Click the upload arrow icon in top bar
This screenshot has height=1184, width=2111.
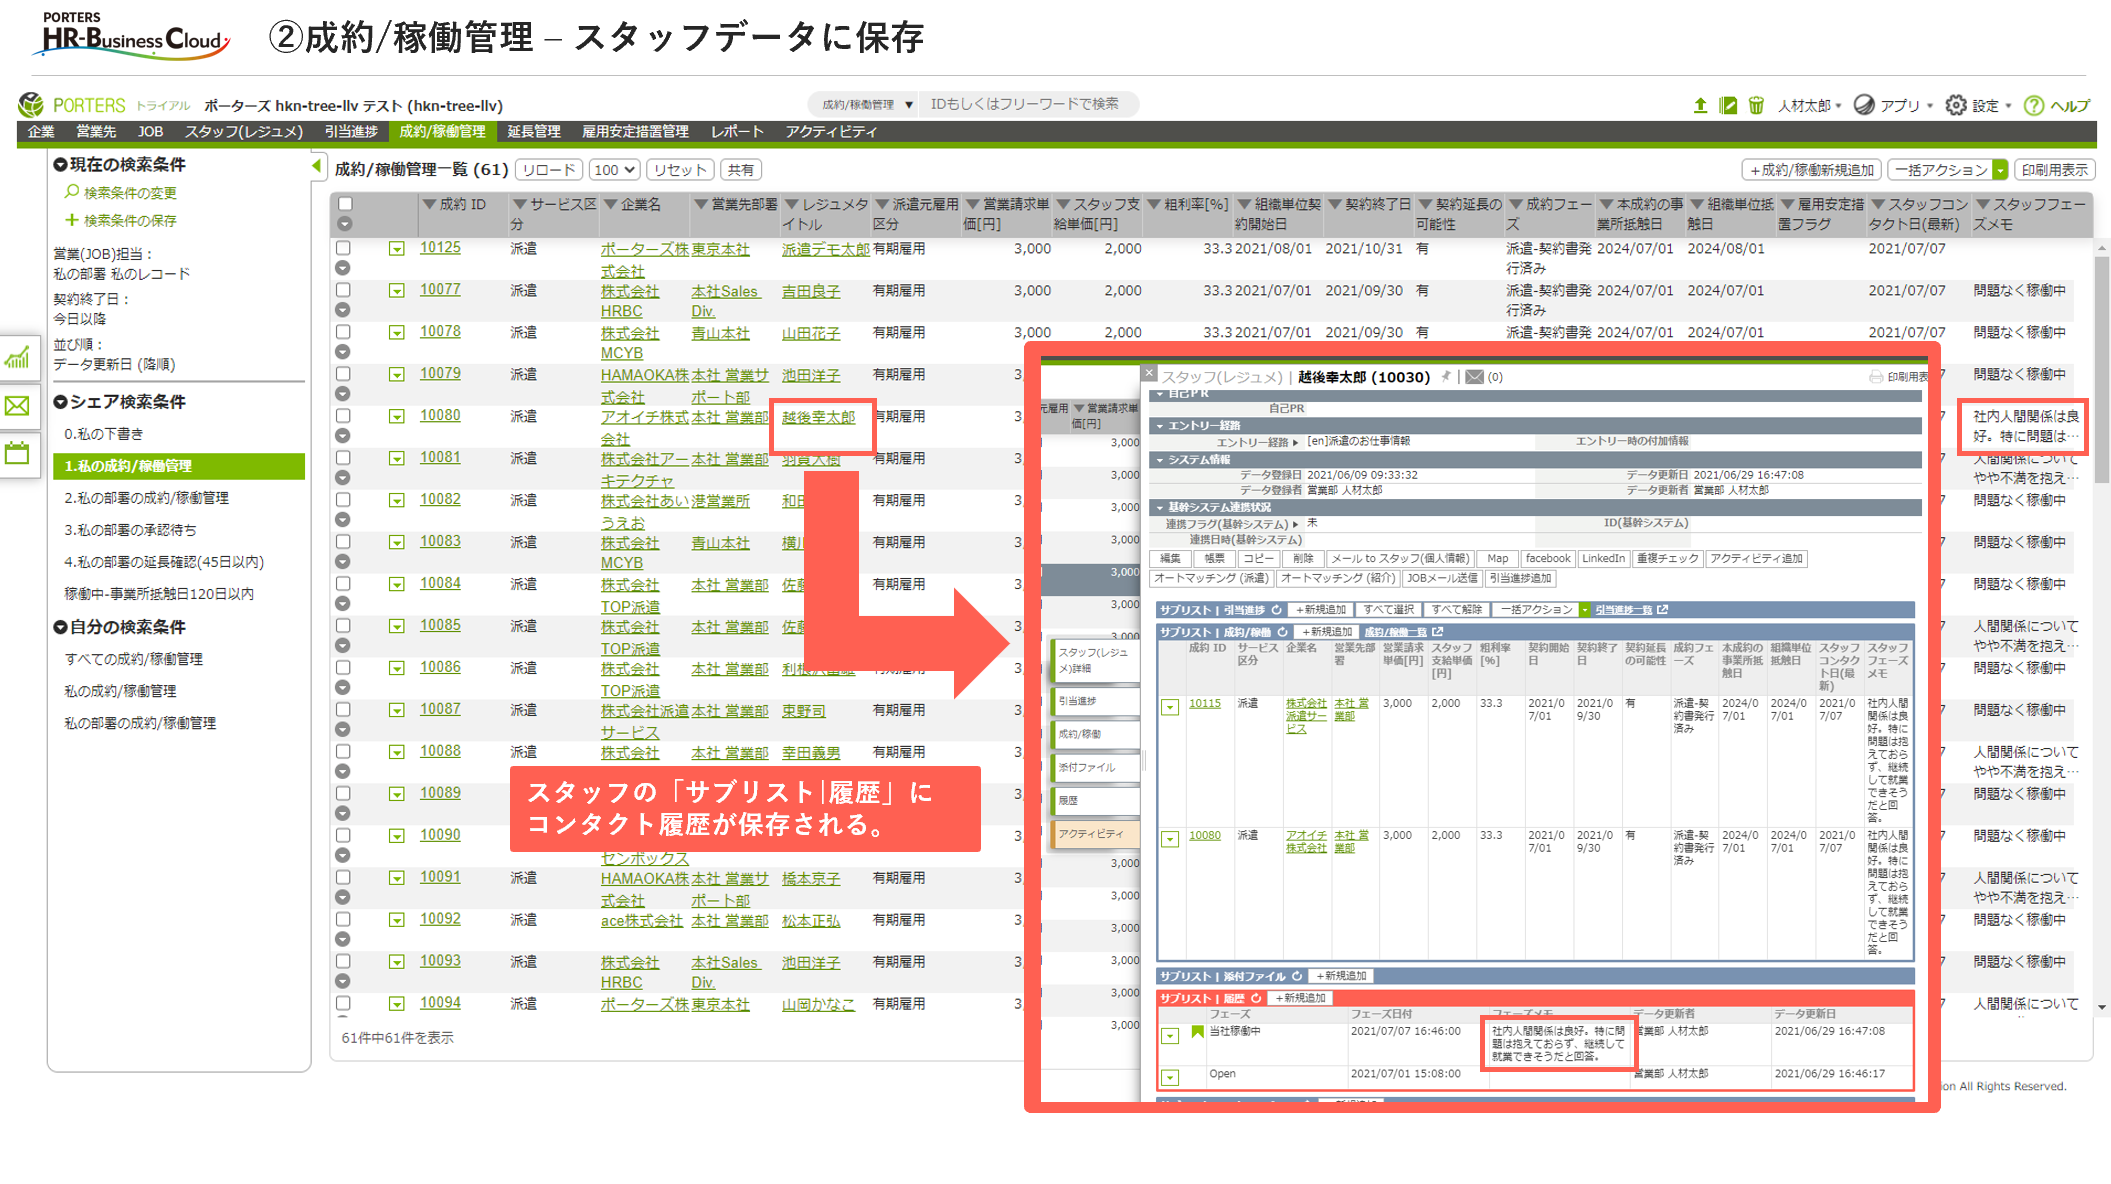click(1700, 105)
